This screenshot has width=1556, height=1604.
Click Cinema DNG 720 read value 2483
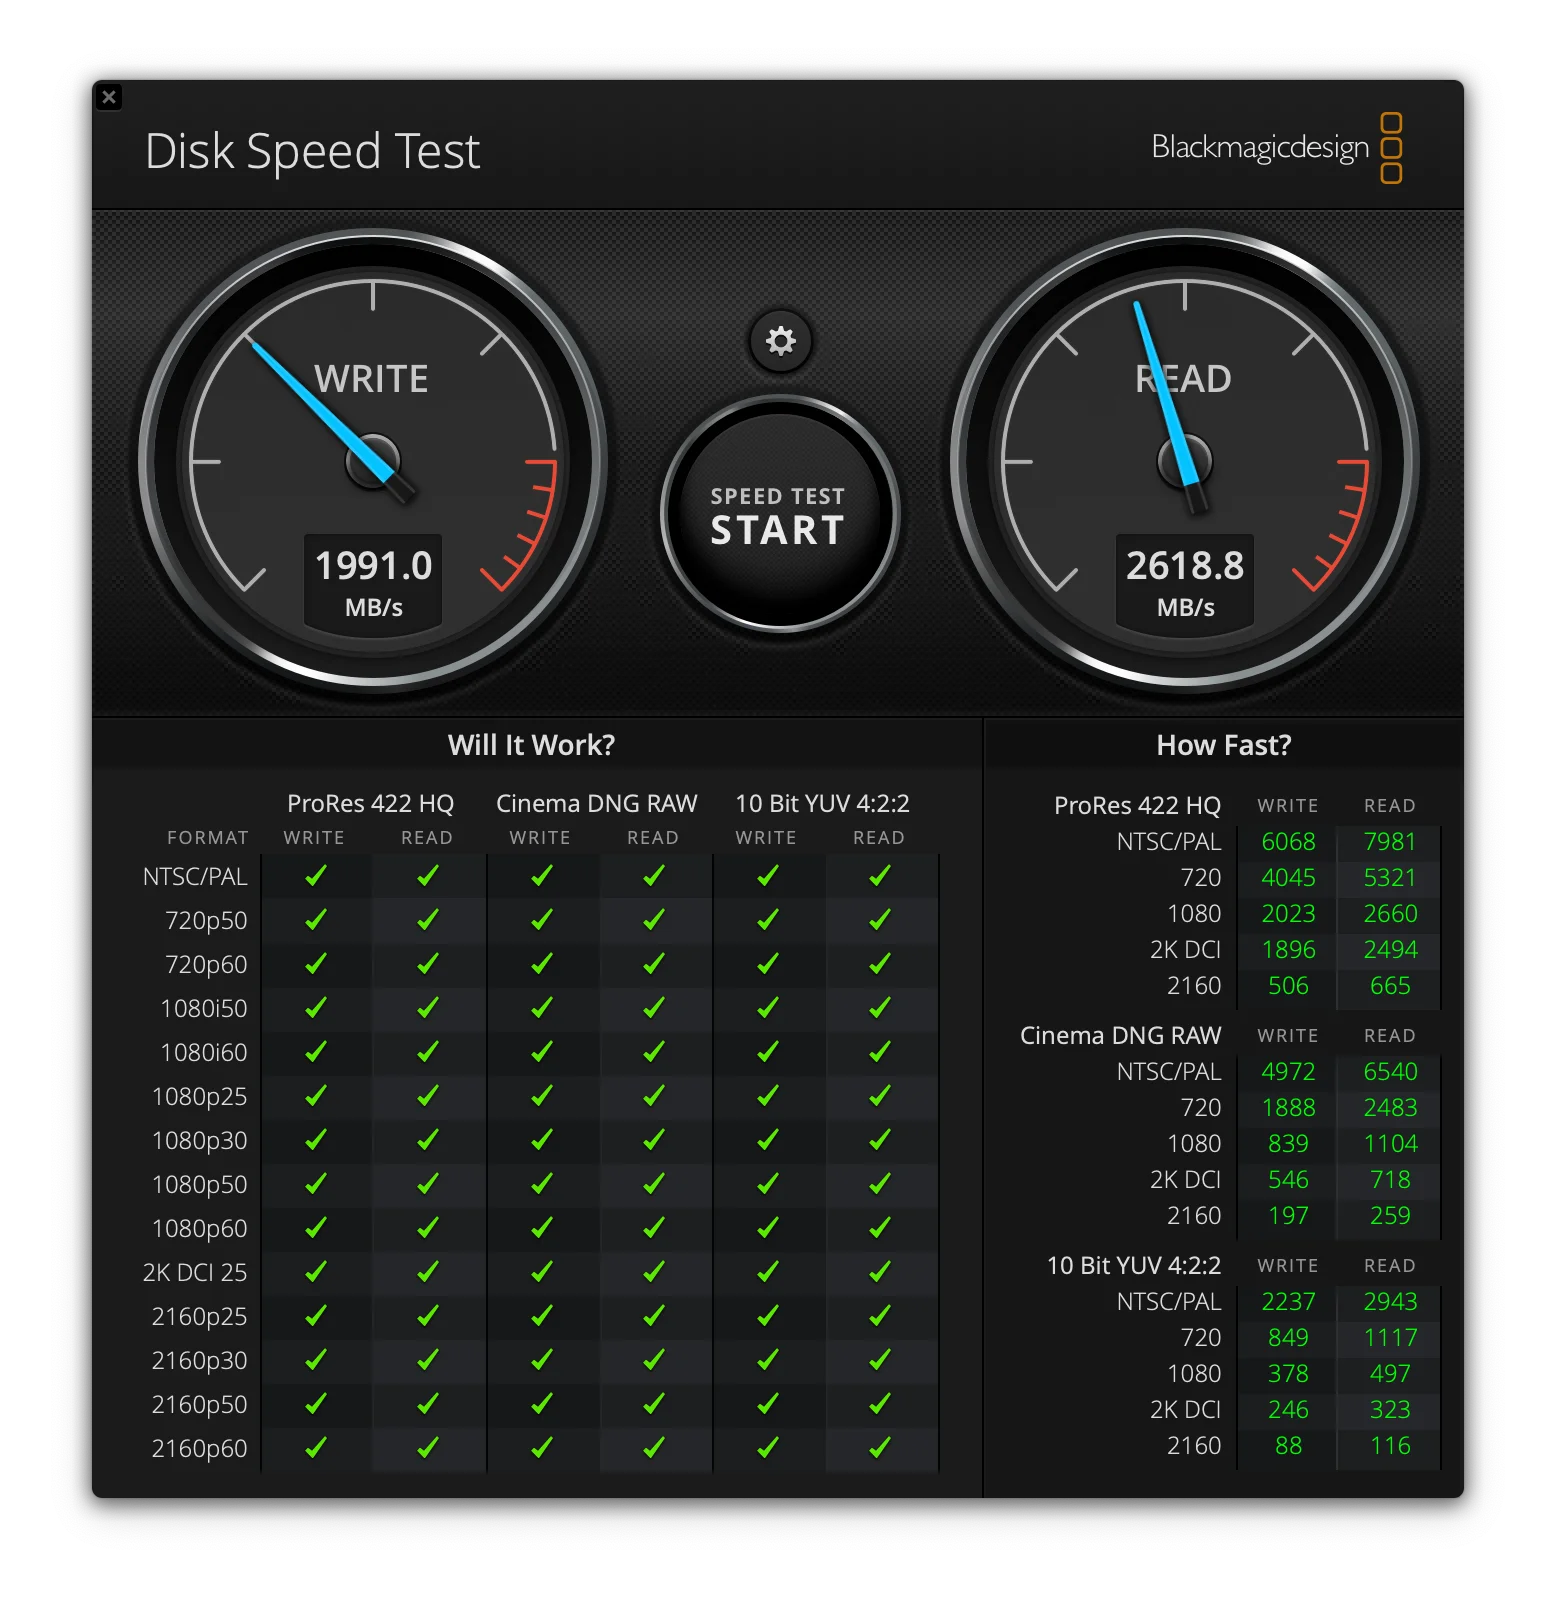tap(1390, 1108)
